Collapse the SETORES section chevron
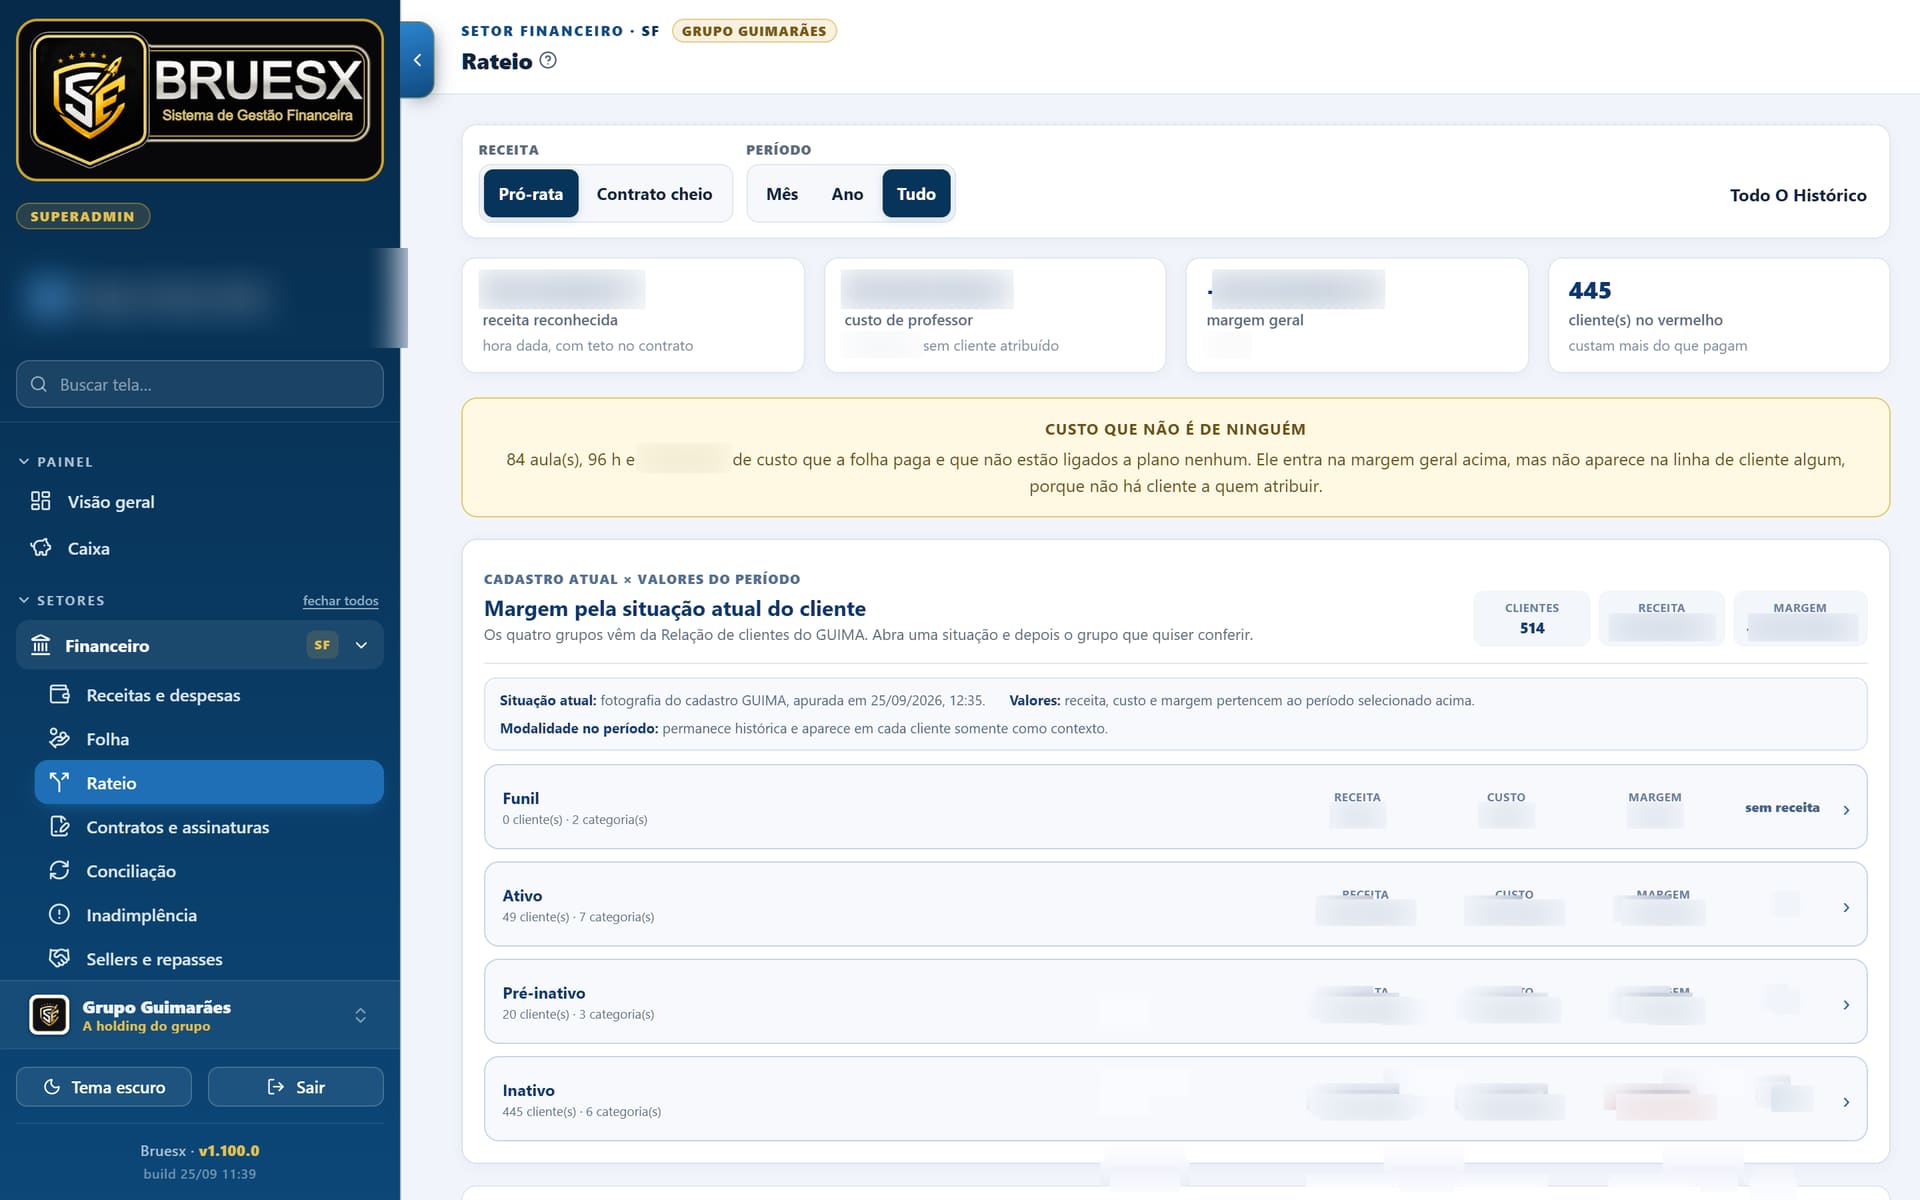Viewport: 1920px width, 1200px height. click(x=24, y=600)
